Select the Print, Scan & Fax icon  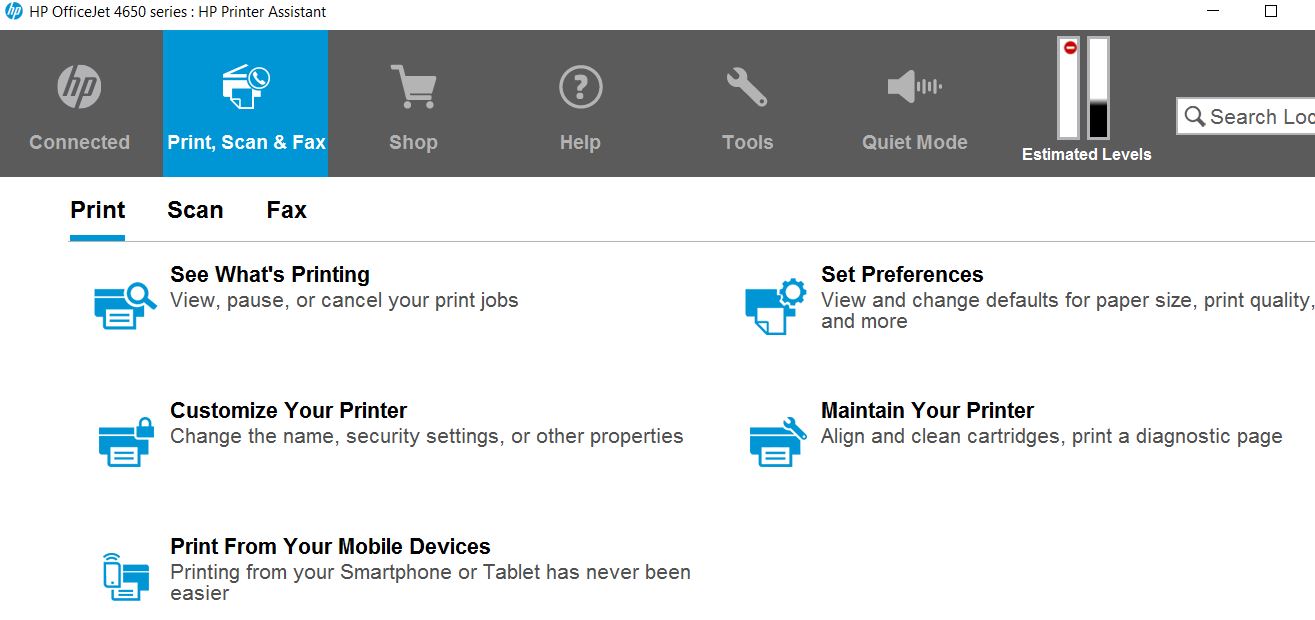coord(246,87)
